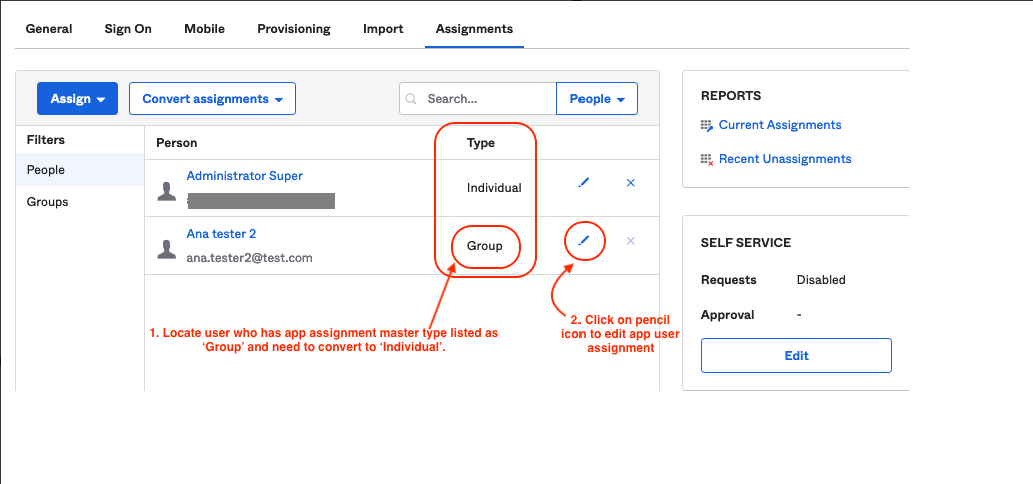
Task: Open the Current Assignments report link
Action: (780, 125)
